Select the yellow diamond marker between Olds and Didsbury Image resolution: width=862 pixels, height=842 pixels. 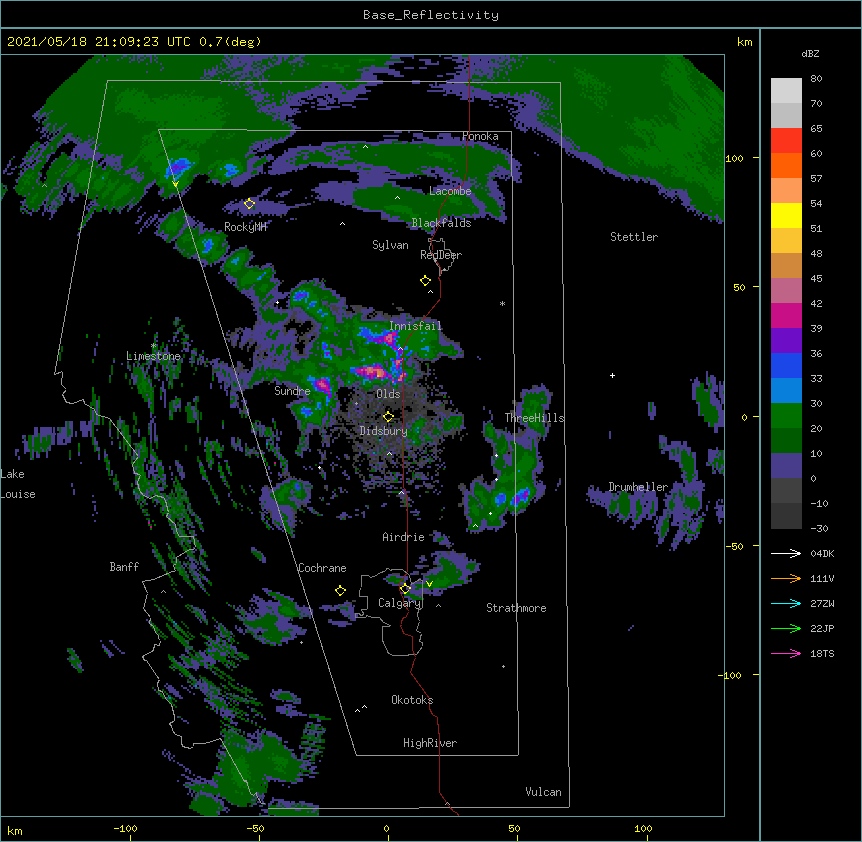click(388, 416)
